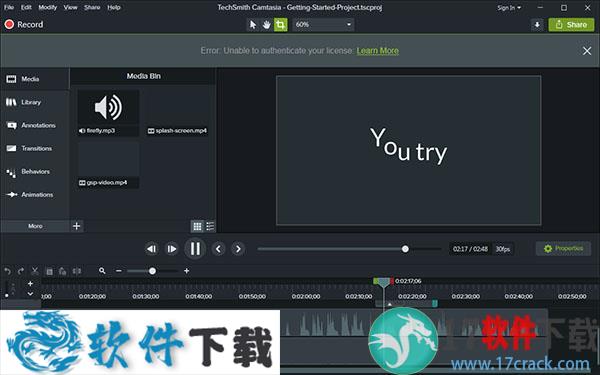Click the playback progress slider handle
Viewport: 600px width, 375px height.
405,249
